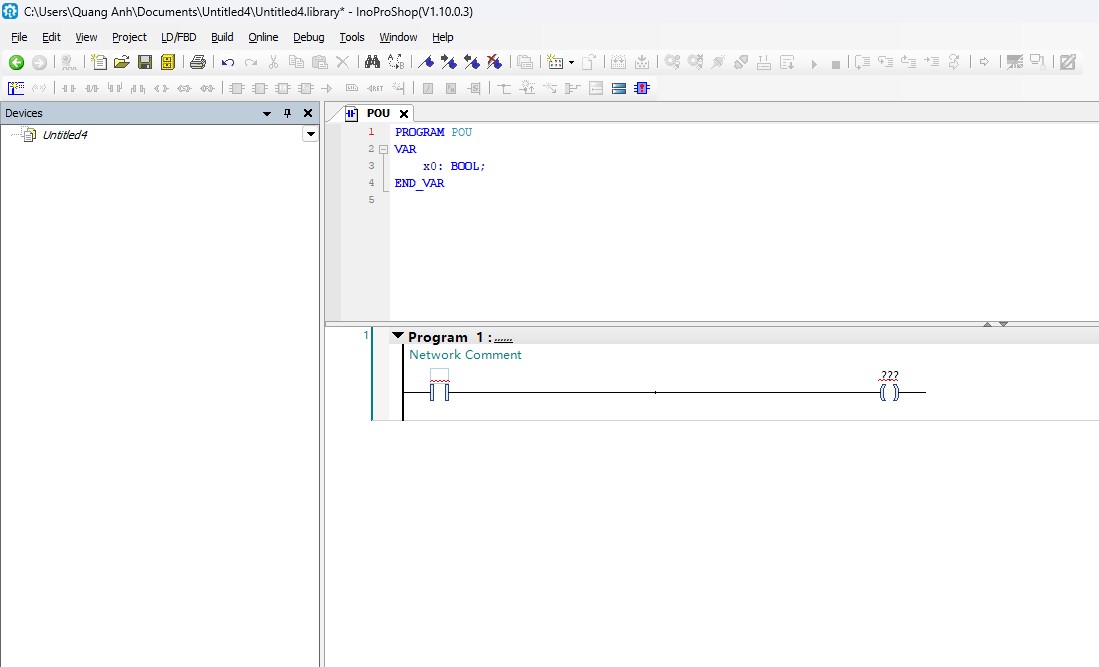1099x667 pixels.
Task: Save the project with the floppy disk icon
Action: (144, 62)
